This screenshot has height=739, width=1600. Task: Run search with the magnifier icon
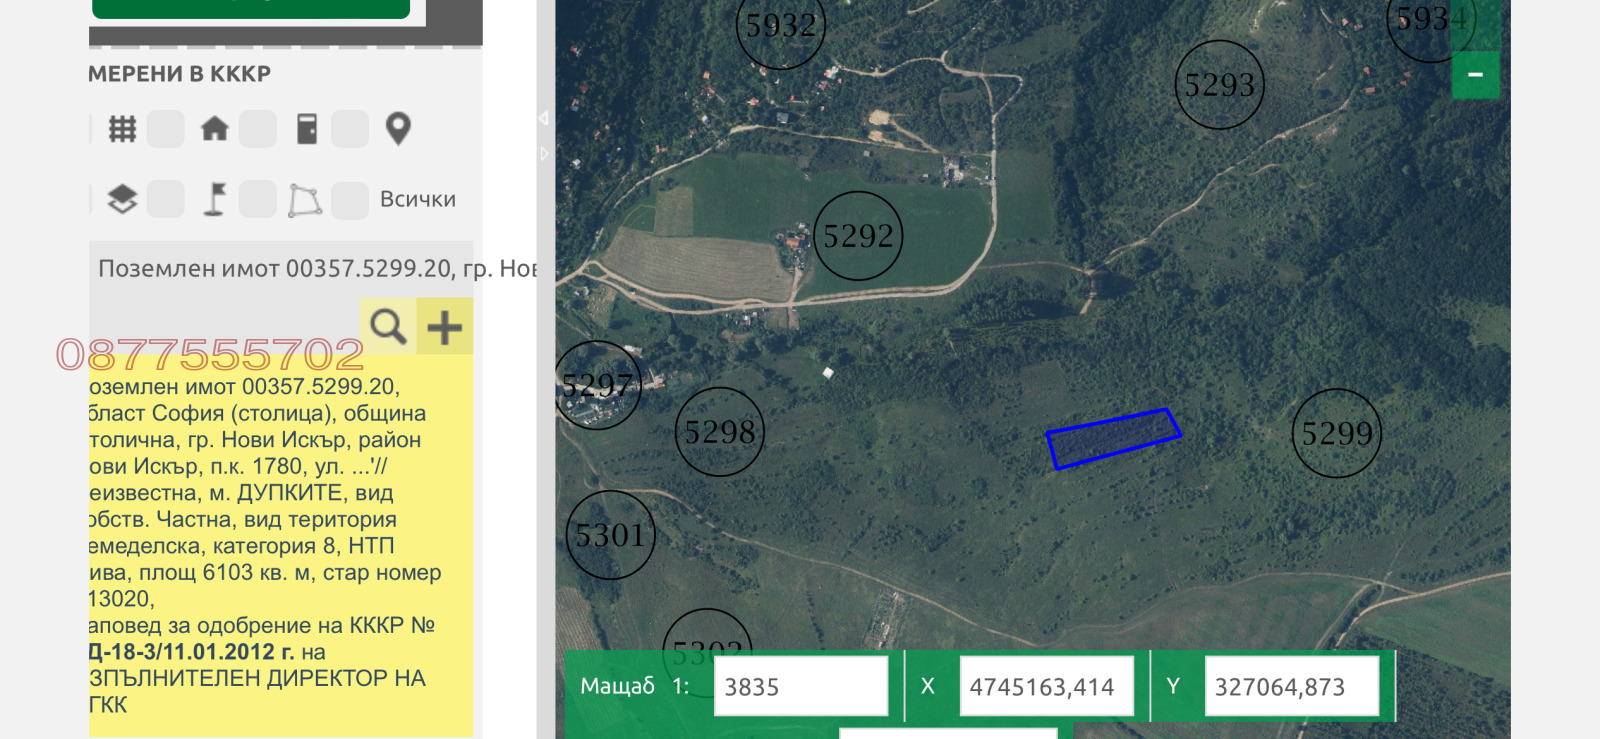388,326
